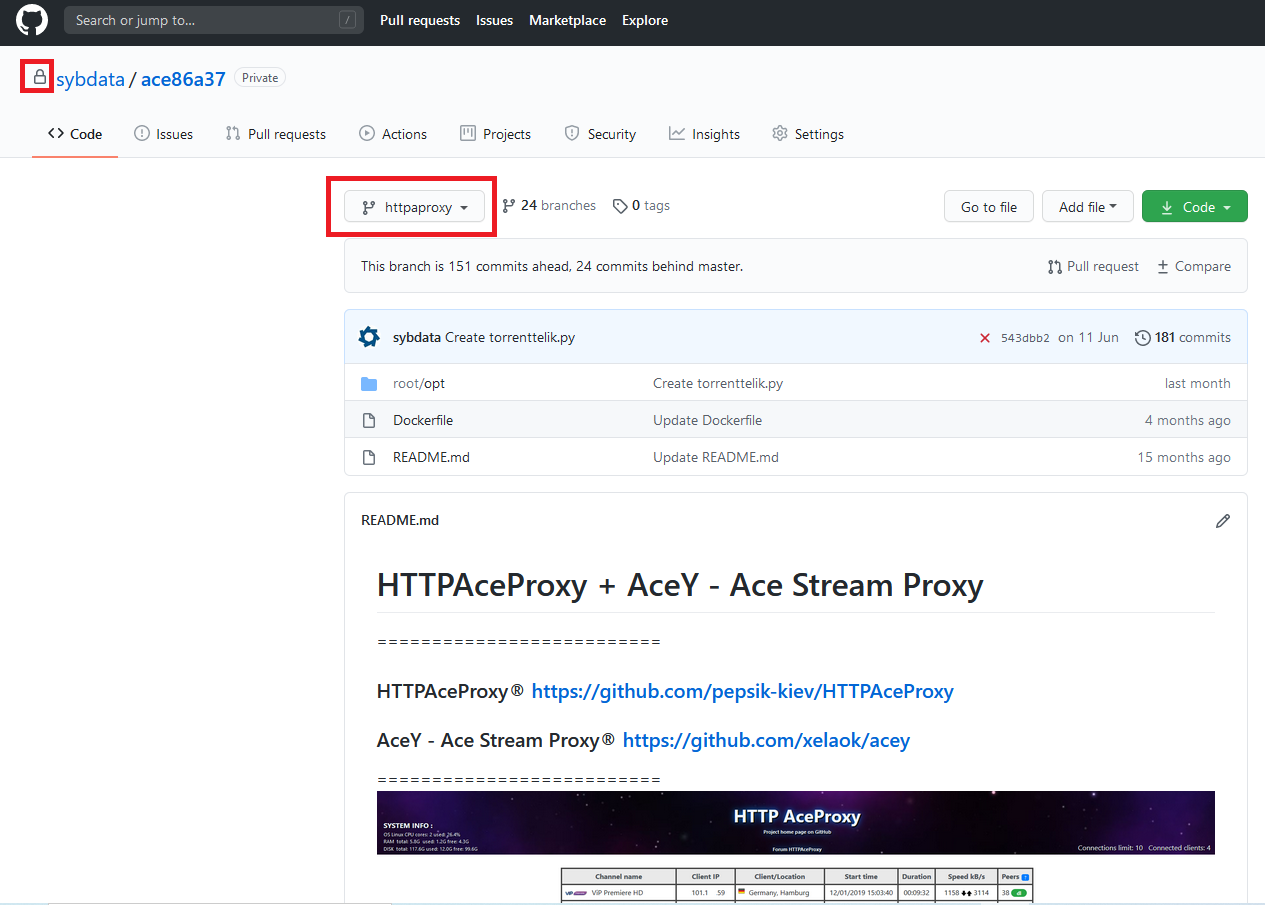Screen dimensions: 1265x905
Task: Open the ace86a37 repository link
Action: point(183,79)
